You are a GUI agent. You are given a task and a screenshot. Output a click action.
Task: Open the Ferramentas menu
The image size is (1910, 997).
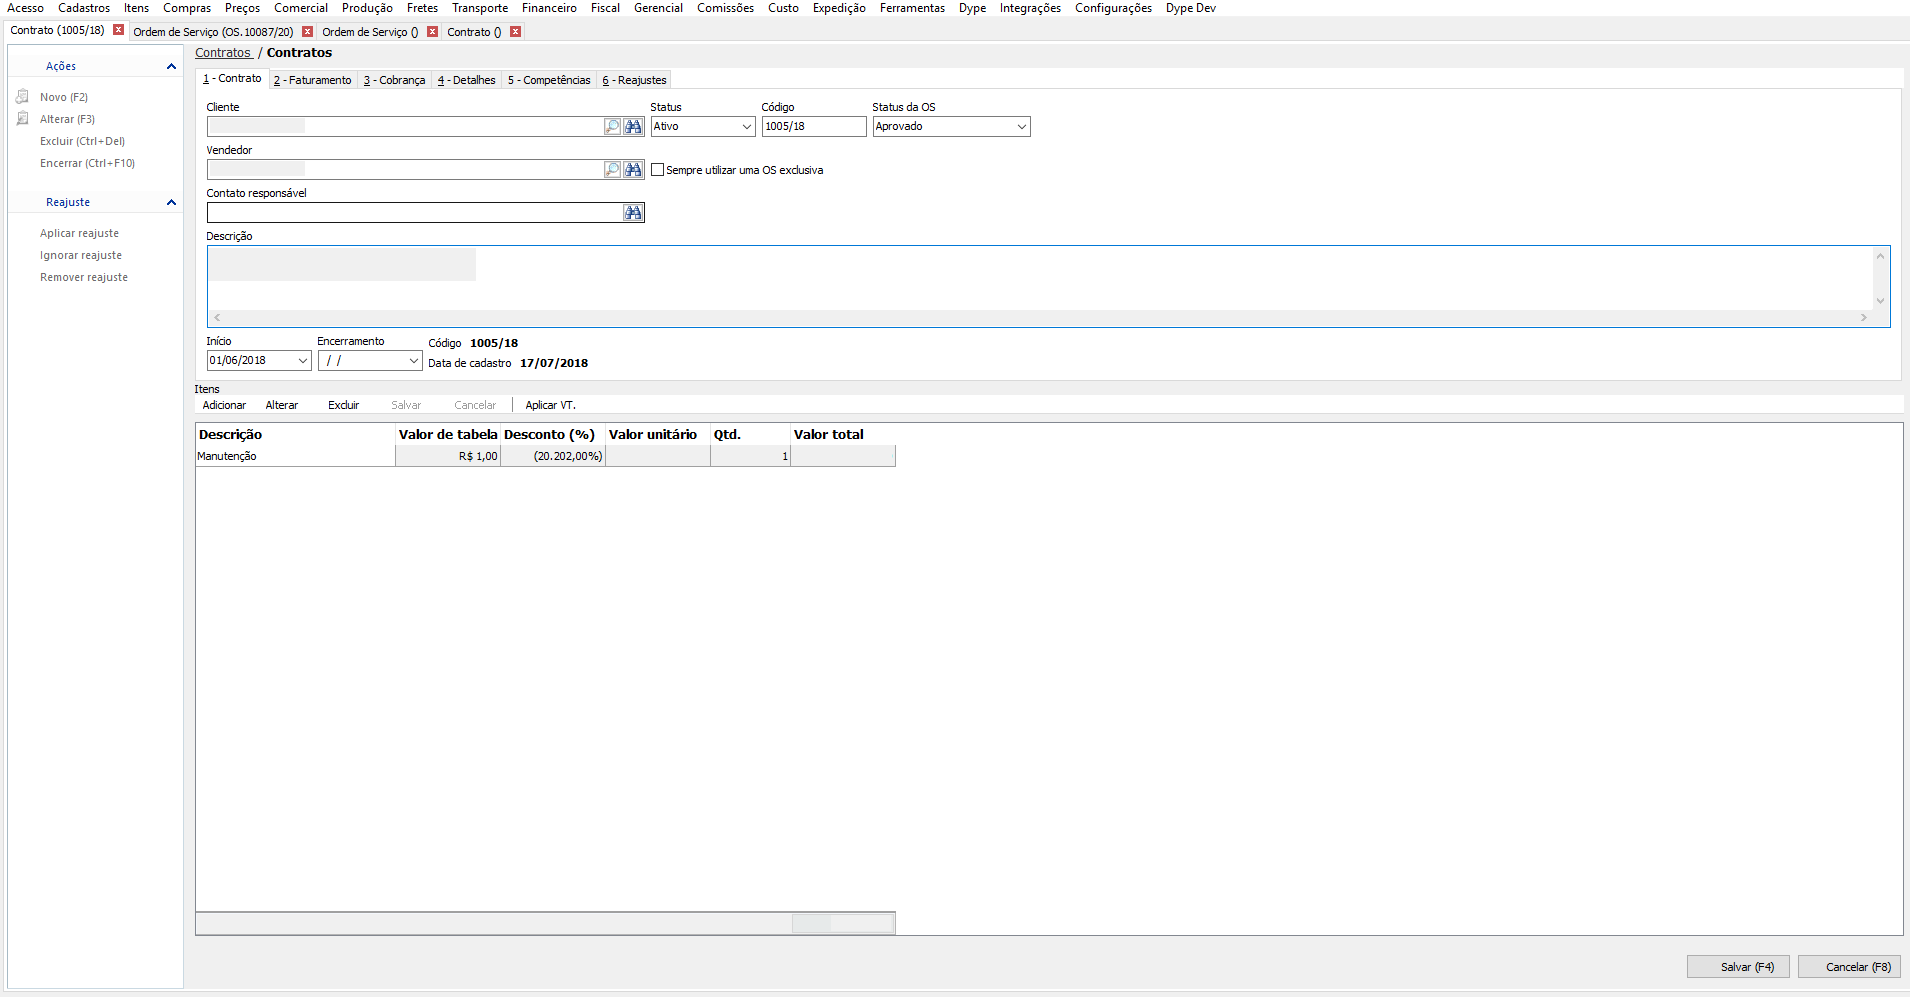tap(912, 8)
